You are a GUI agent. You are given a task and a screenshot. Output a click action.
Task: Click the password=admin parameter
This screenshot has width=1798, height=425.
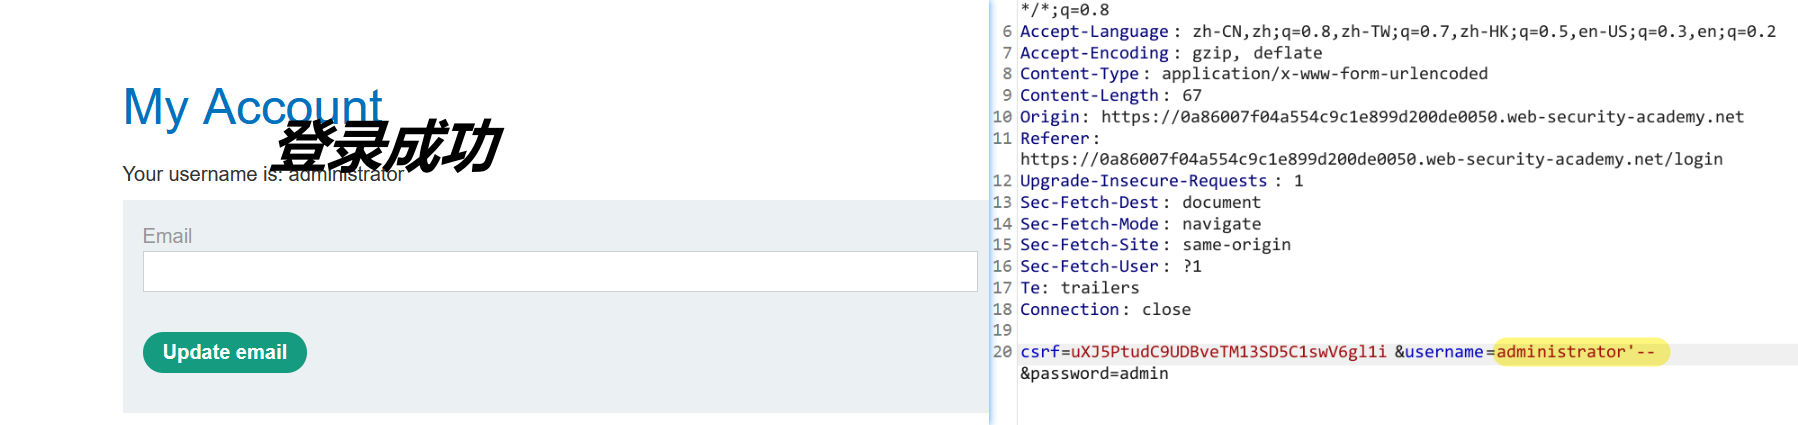1094,374
